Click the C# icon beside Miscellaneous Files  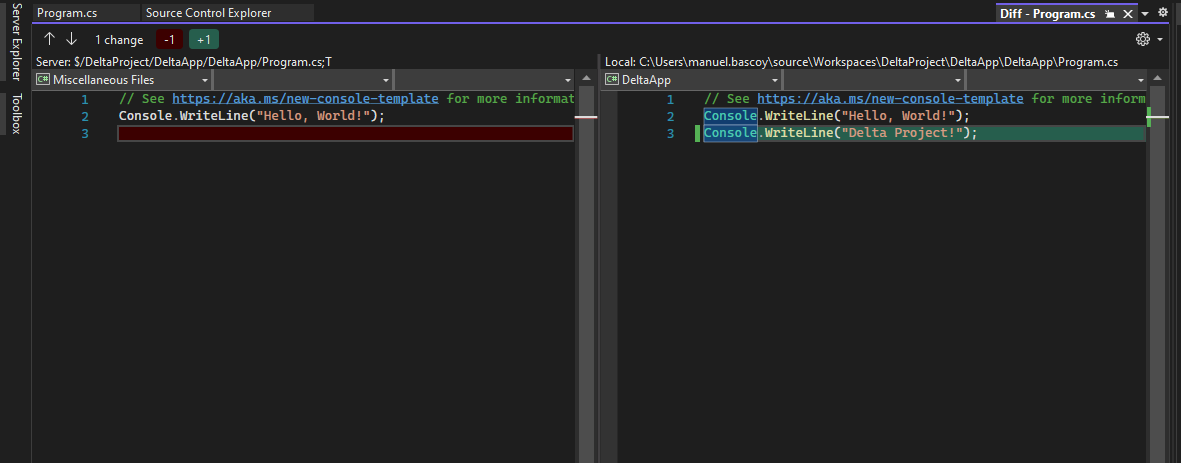pyautogui.click(x=43, y=79)
